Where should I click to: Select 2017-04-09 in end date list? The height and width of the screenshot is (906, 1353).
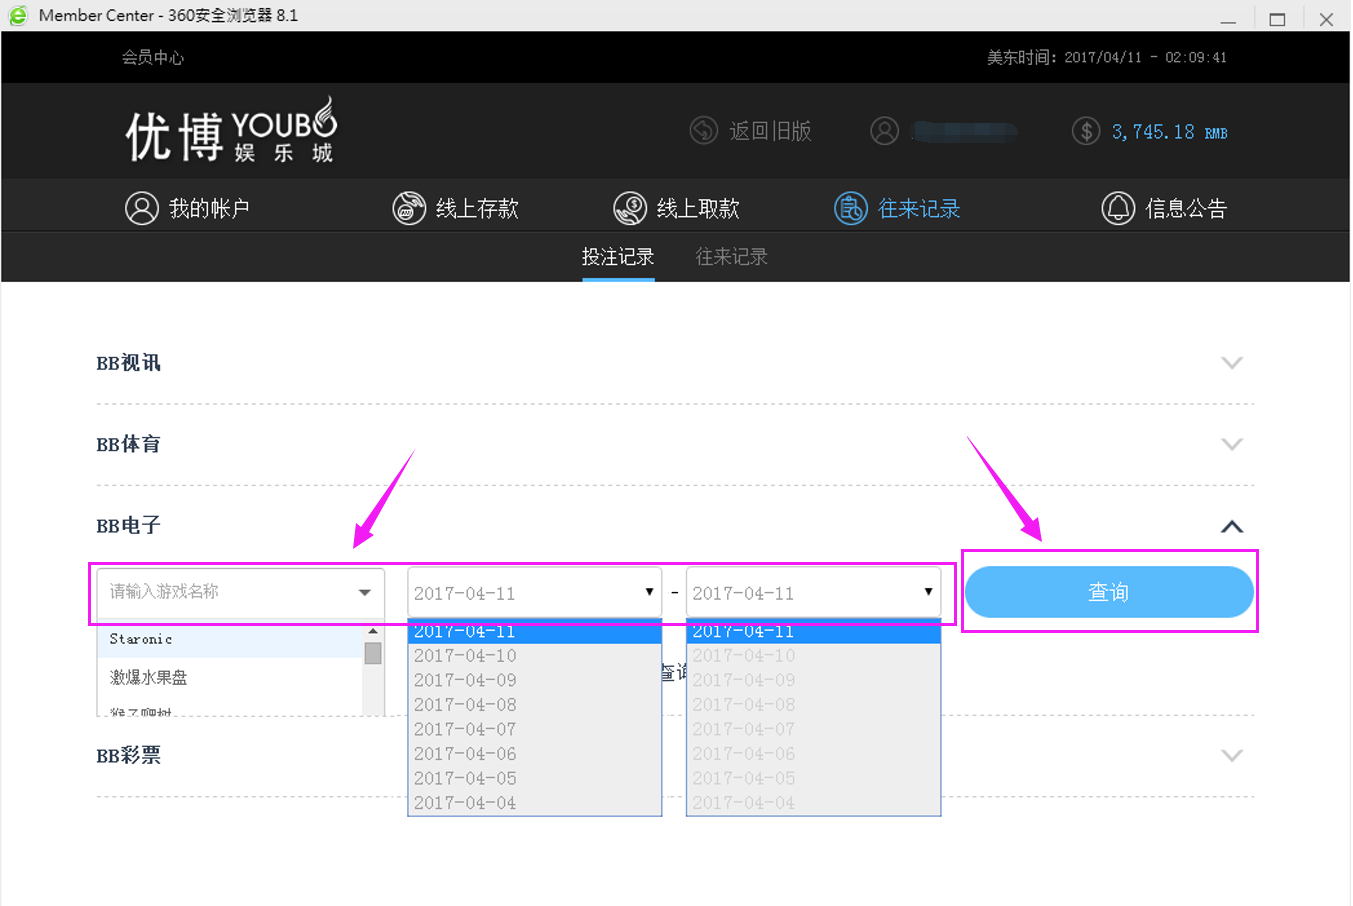pyautogui.click(x=813, y=680)
